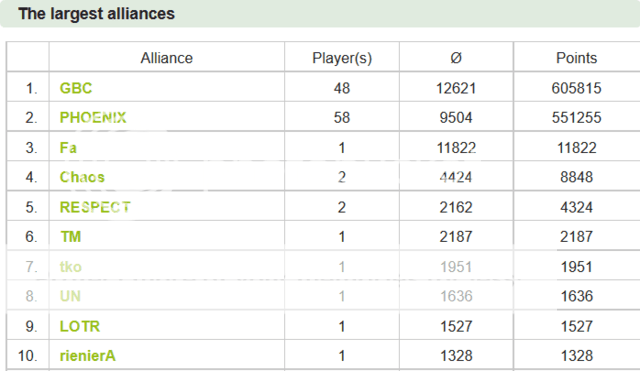Click PHOENIX's player count 58
Screen dimensions: 640x371
coord(342,118)
